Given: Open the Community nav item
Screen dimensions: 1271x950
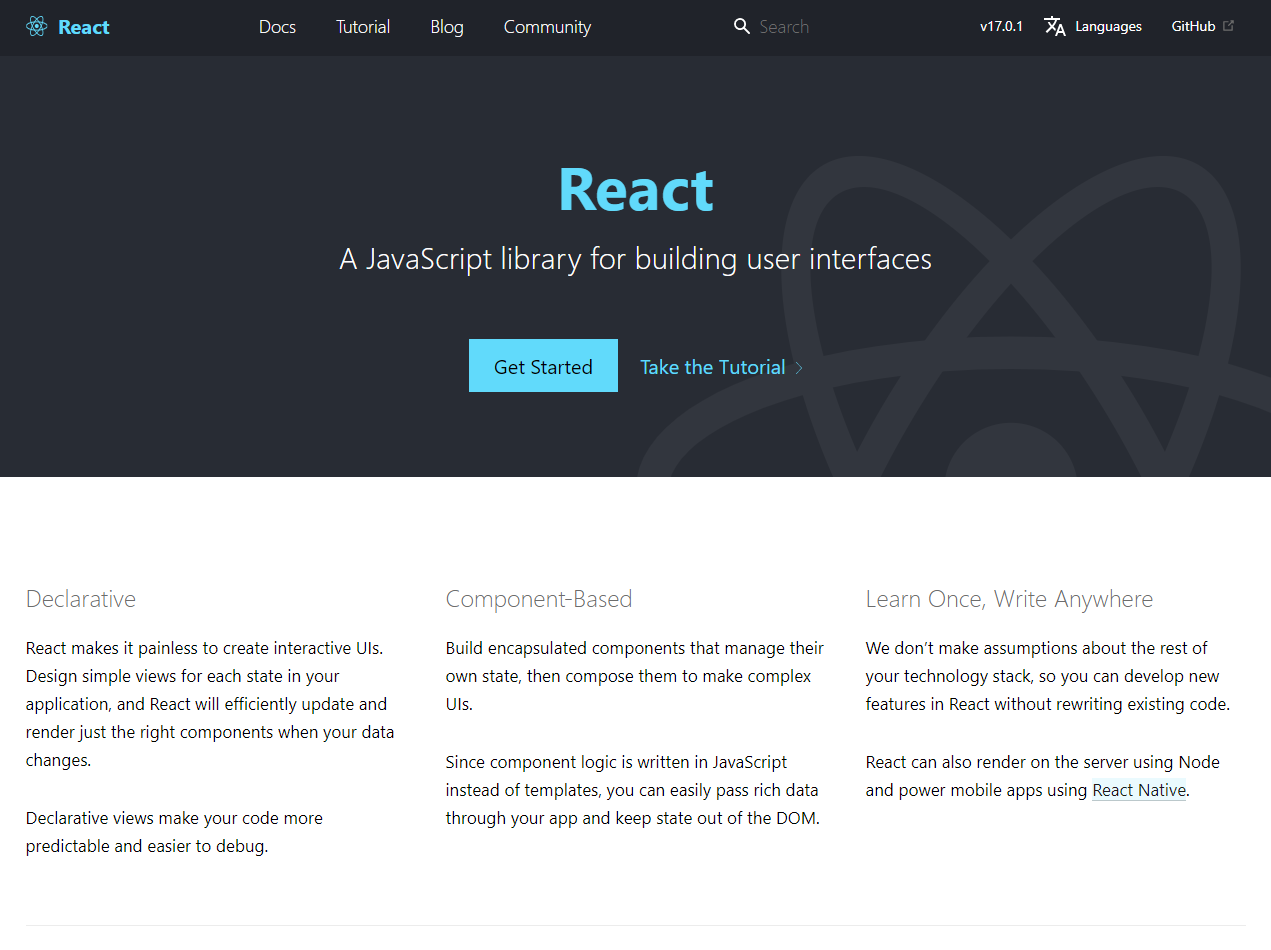Looking at the screenshot, I should pyautogui.click(x=547, y=27).
